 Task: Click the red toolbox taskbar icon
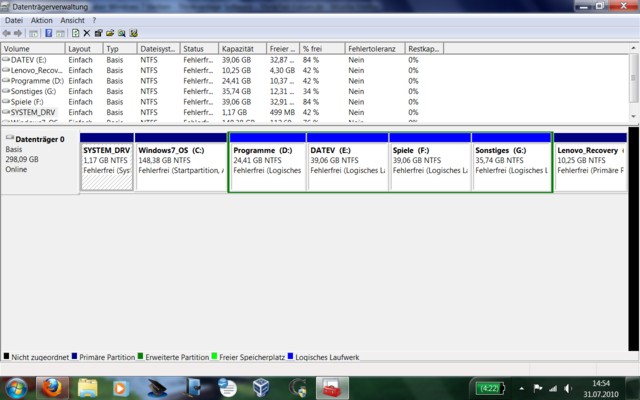pyautogui.click(x=332, y=388)
